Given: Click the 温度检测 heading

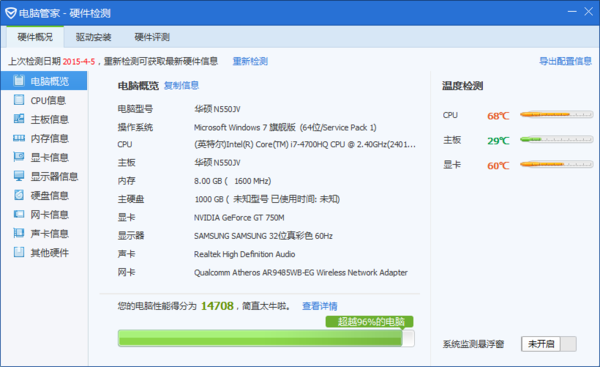Looking at the screenshot, I should click(463, 86).
